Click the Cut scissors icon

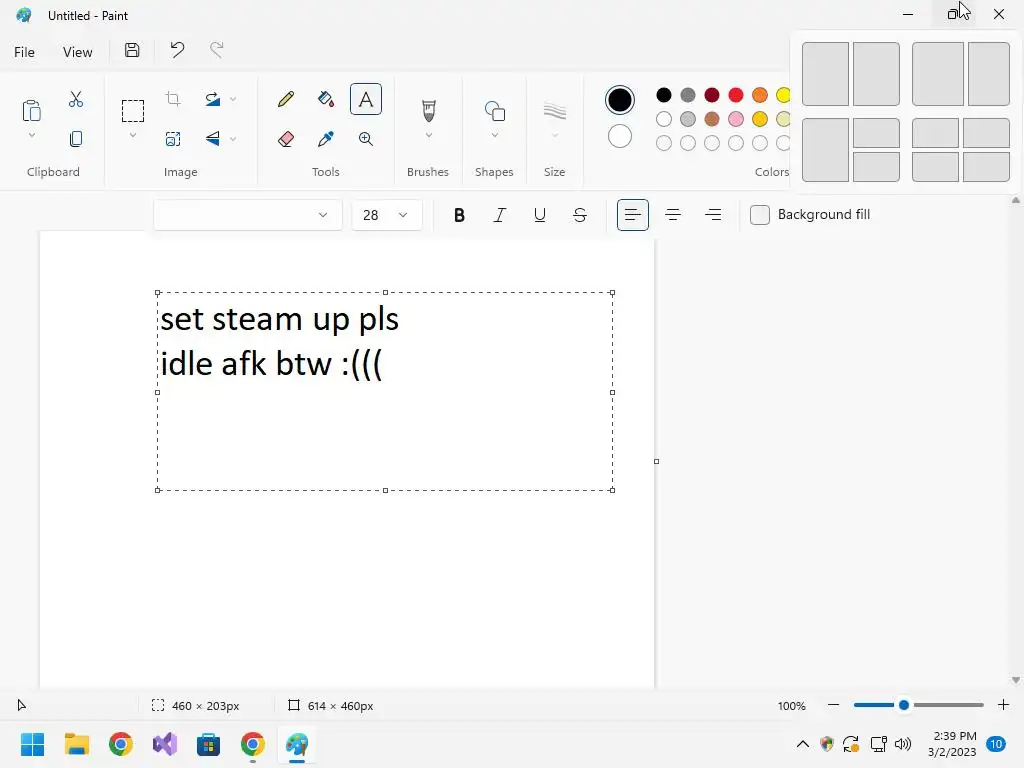(x=76, y=99)
